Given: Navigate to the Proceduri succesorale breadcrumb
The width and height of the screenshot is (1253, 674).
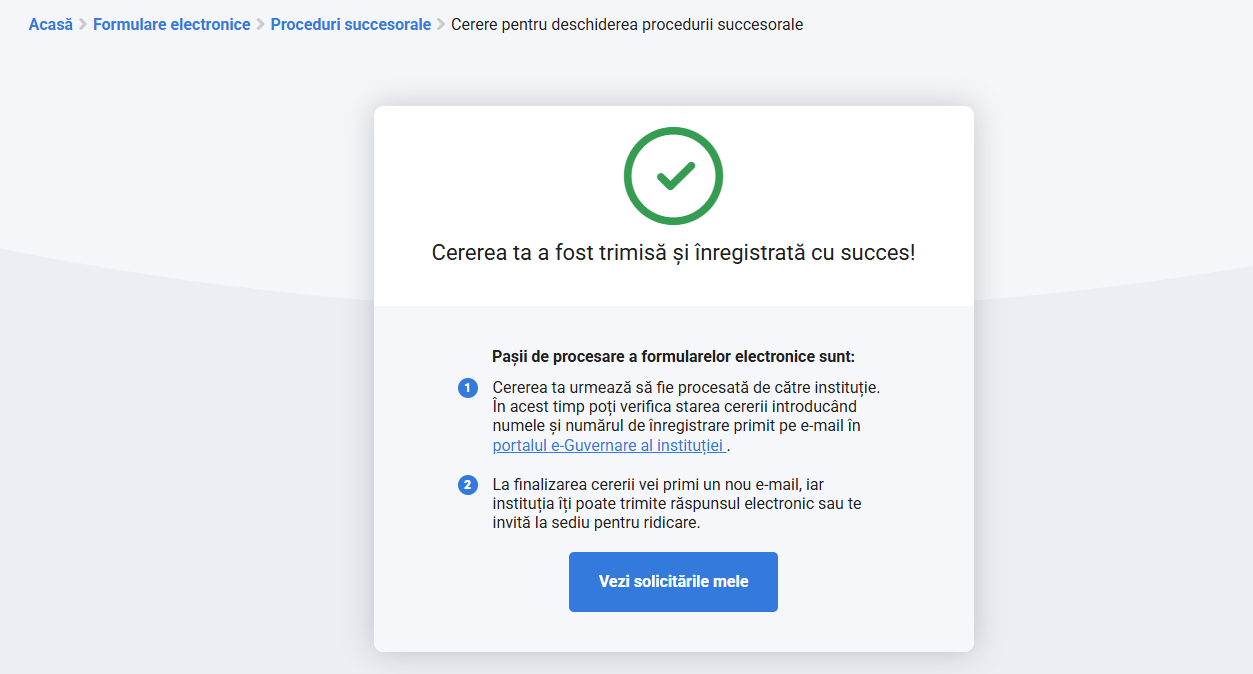Looking at the screenshot, I should (351, 24).
